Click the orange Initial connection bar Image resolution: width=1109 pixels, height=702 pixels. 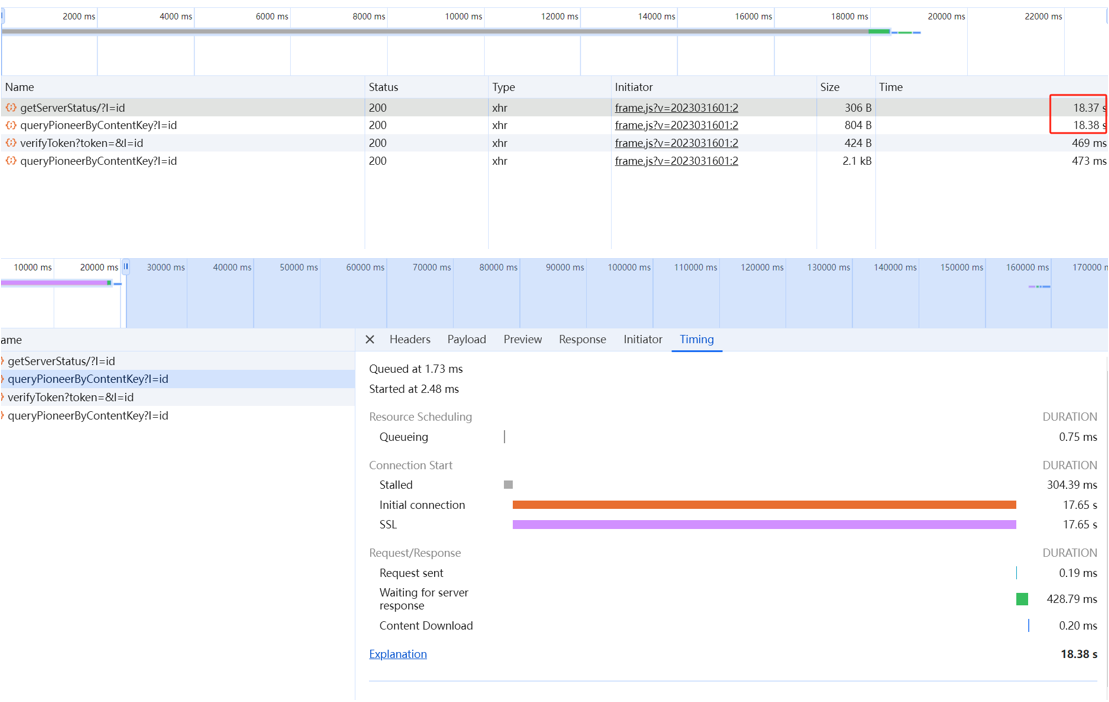tap(764, 505)
